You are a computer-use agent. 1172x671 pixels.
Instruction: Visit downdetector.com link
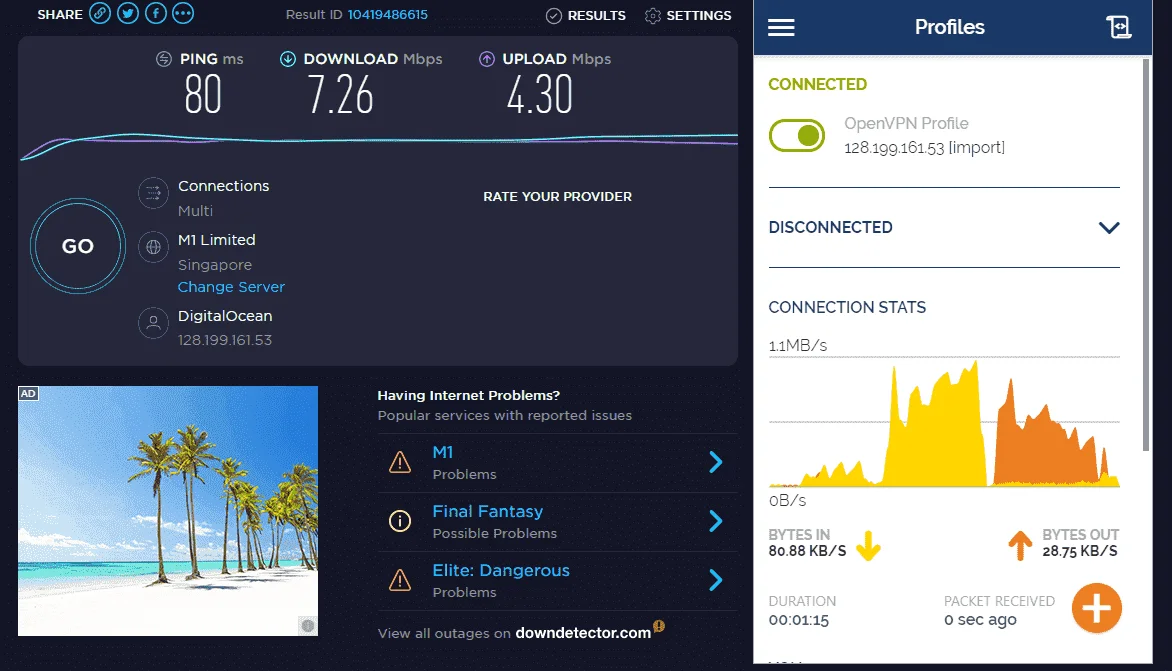pyautogui.click(x=583, y=633)
